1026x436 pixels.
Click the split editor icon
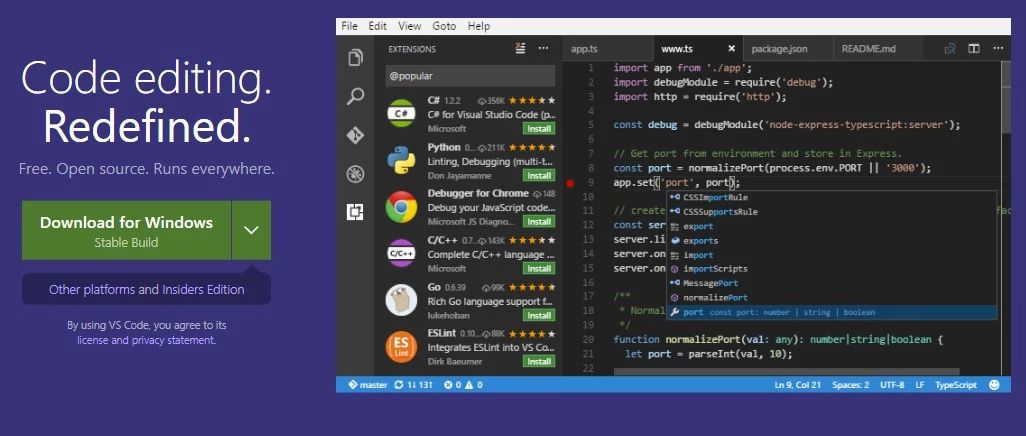[974, 48]
